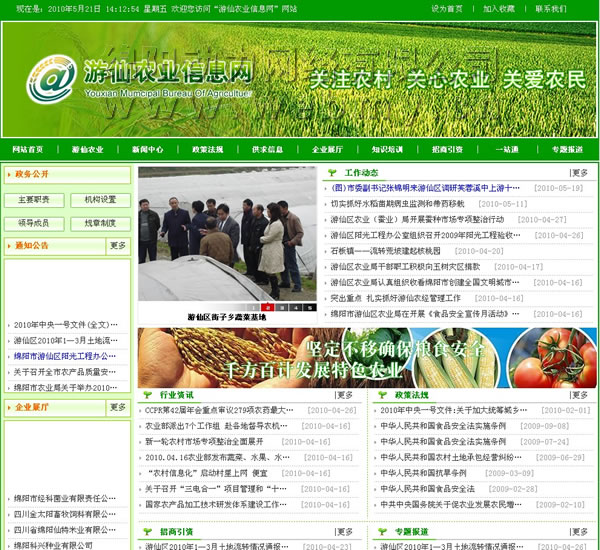
Task: Open notice 关于召开全市农产品质量安…
Action: 65,372
